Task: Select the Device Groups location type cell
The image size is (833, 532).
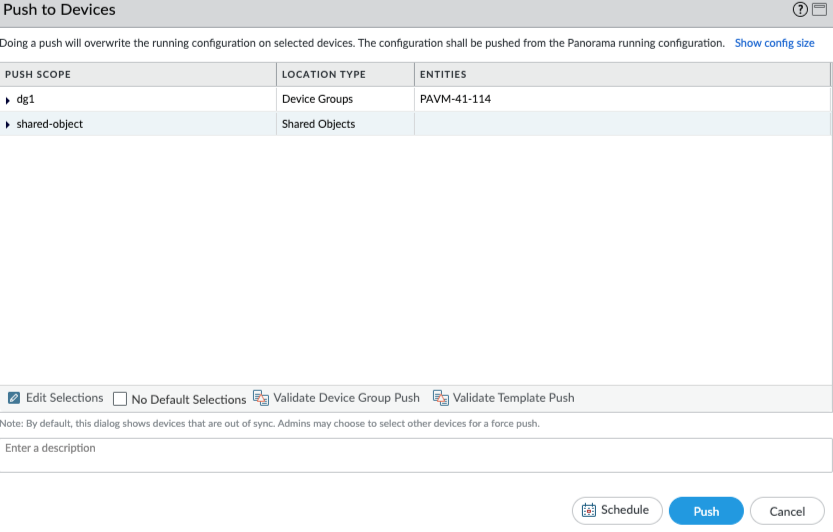Action: point(317,100)
